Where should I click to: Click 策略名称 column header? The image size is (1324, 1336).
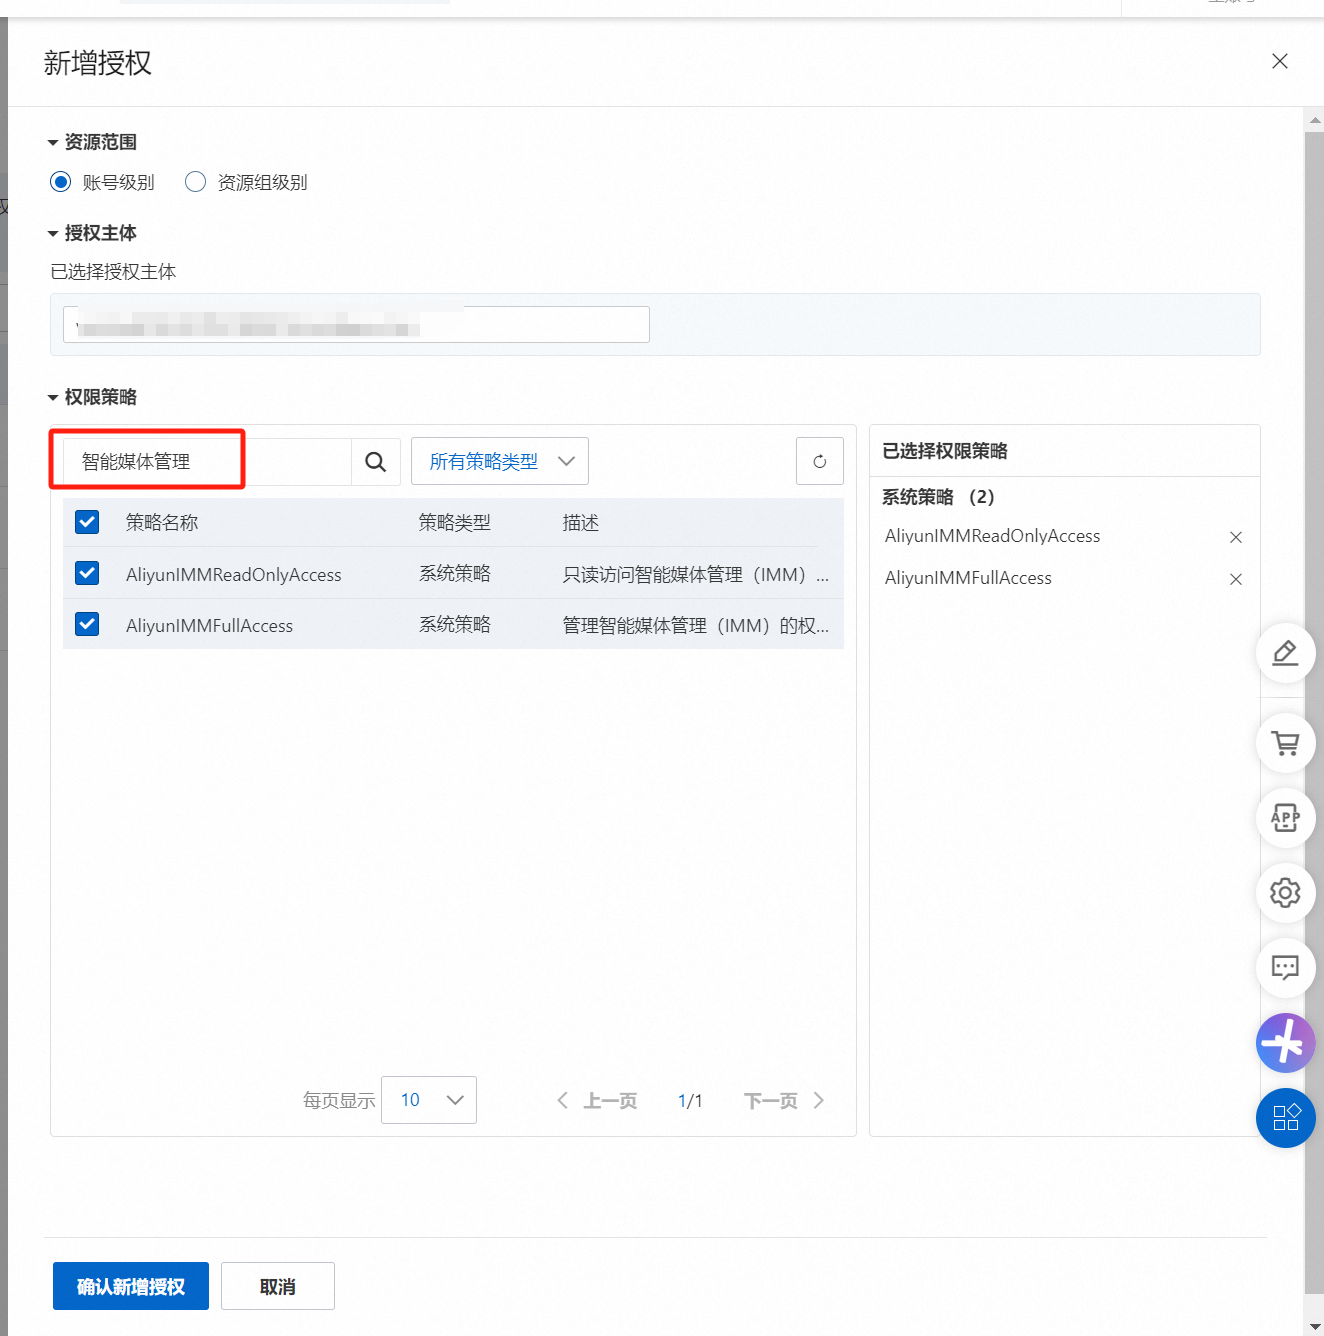click(162, 523)
